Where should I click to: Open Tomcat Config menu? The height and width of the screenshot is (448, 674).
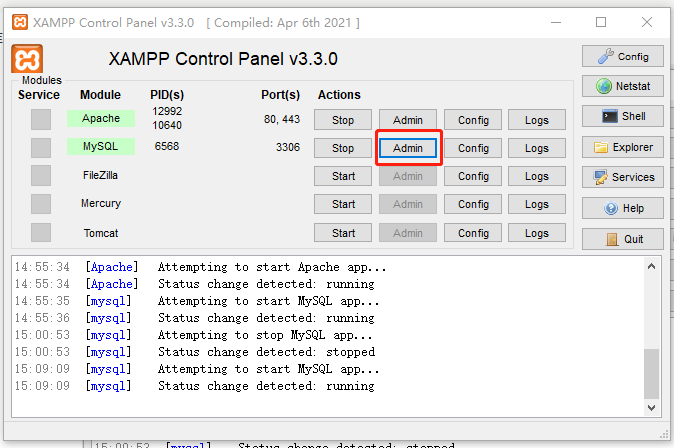[x=473, y=233]
